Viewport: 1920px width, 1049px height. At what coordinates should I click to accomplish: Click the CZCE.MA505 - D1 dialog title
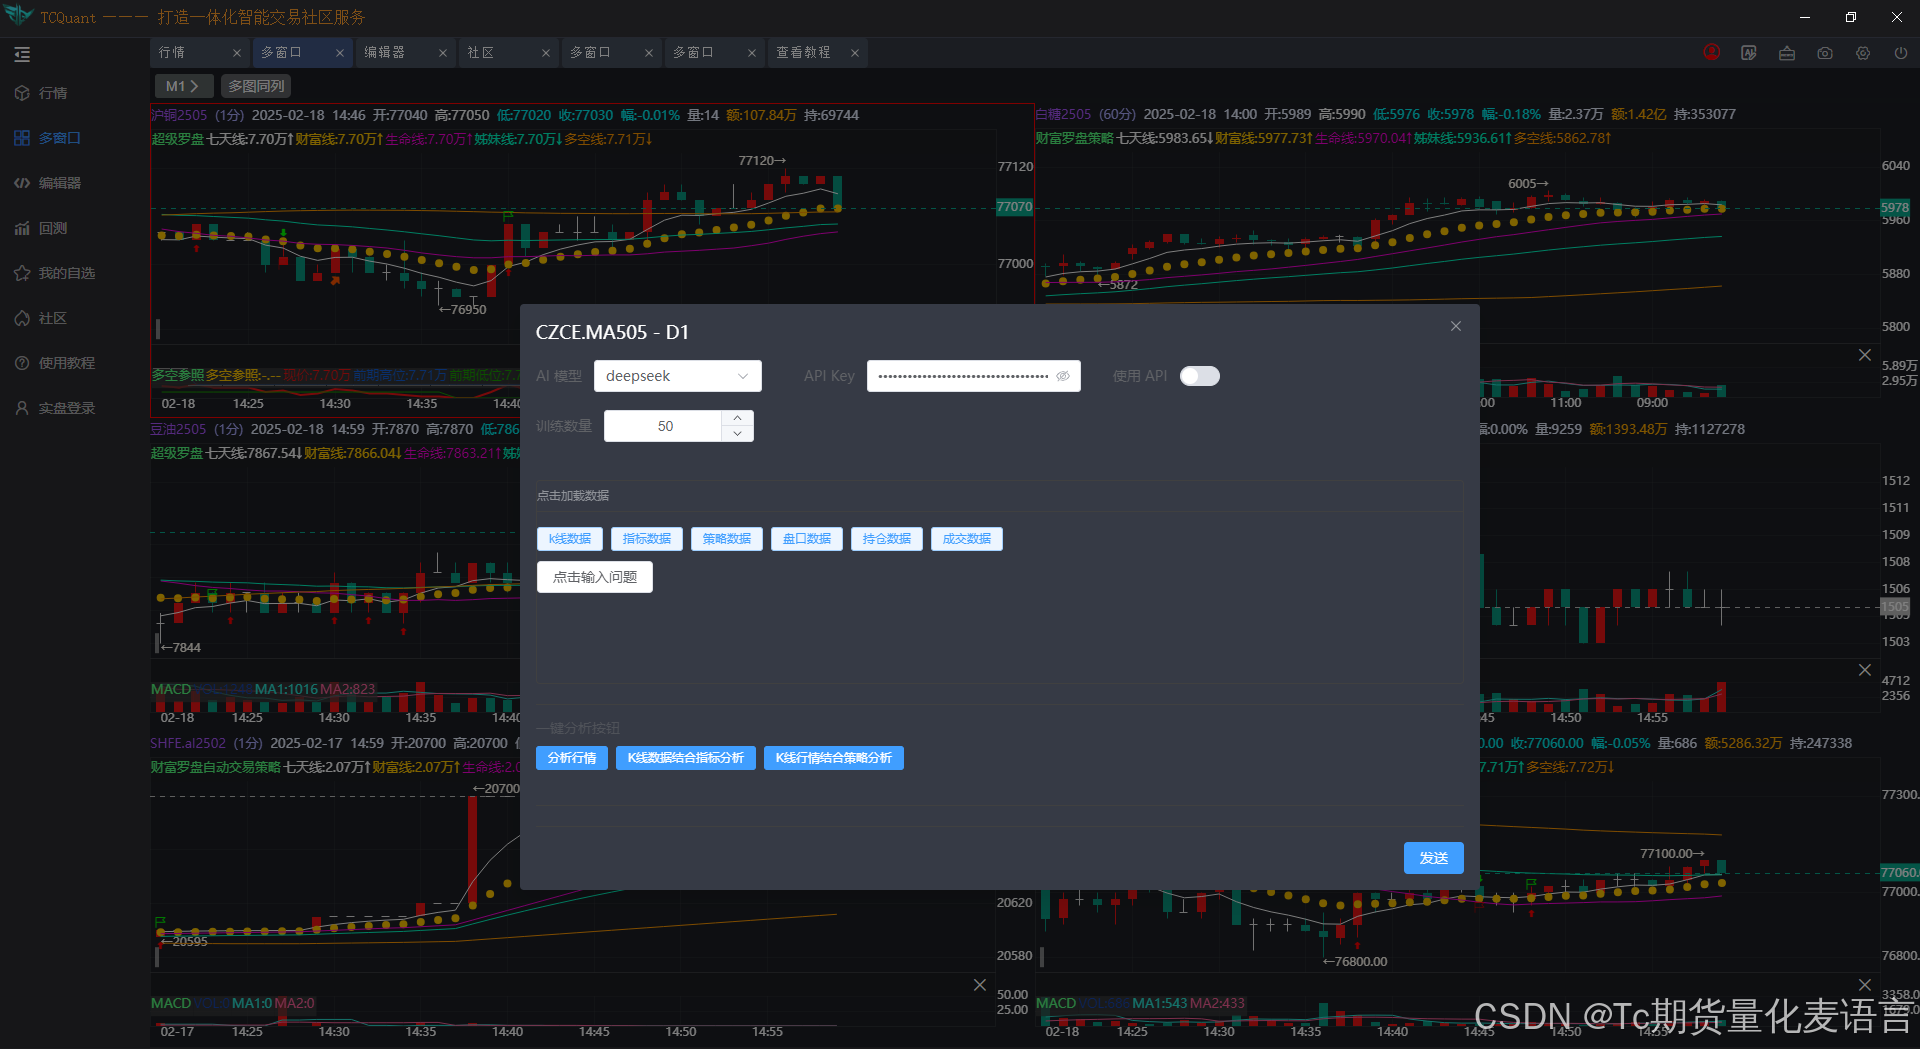(612, 332)
